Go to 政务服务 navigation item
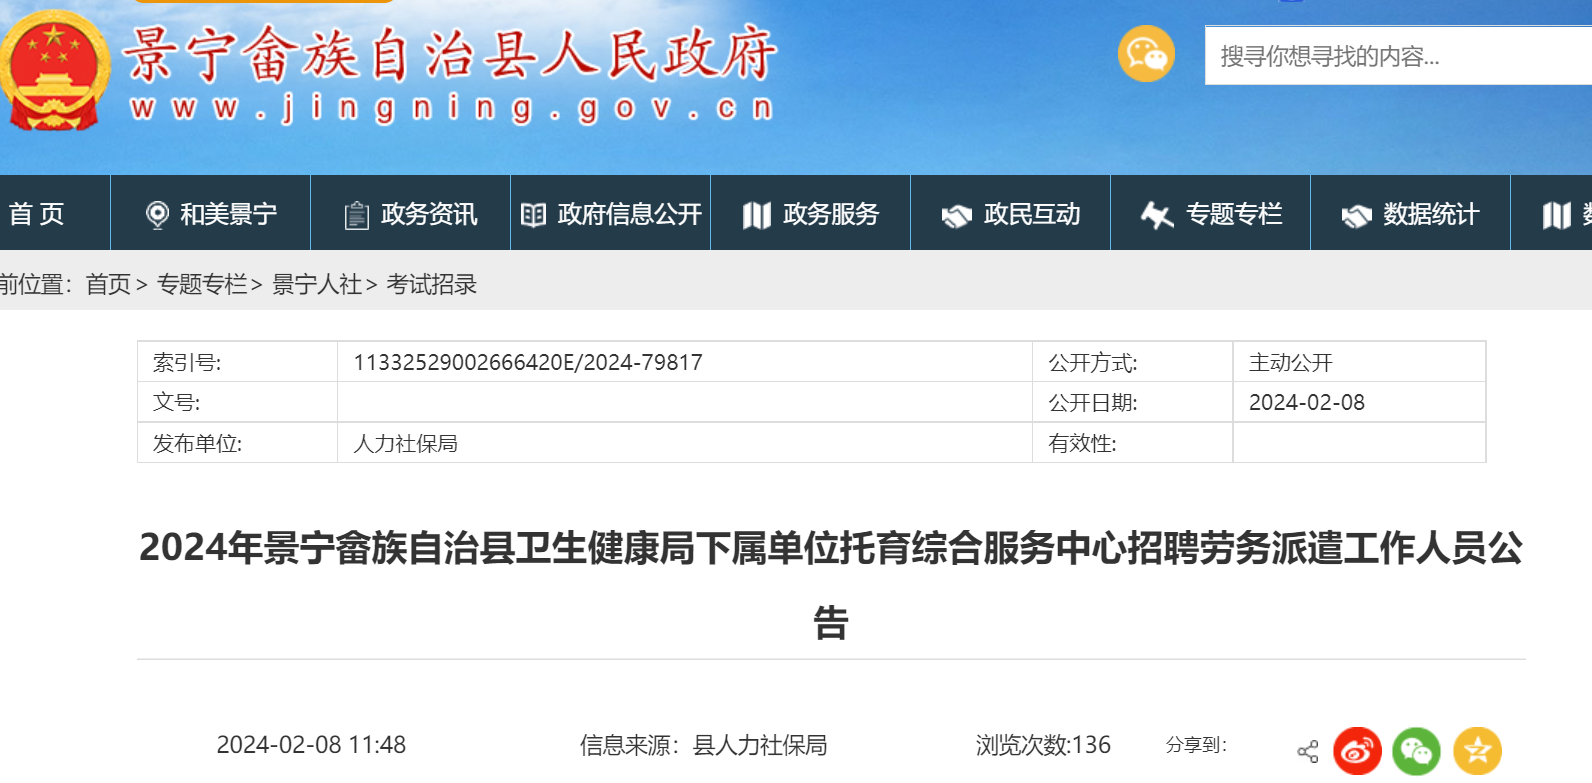 pyautogui.click(x=830, y=214)
